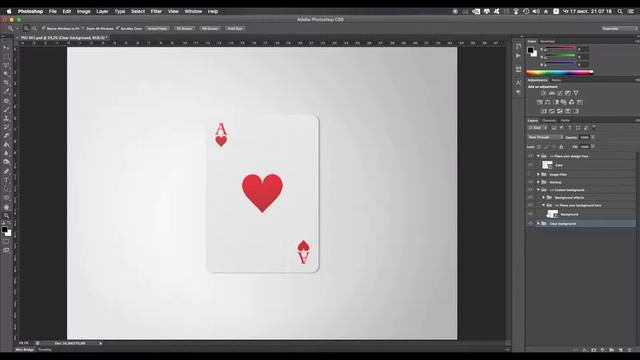
Task: Open the layer Opacity dropdown arrow
Action: click(x=593, y=137)
